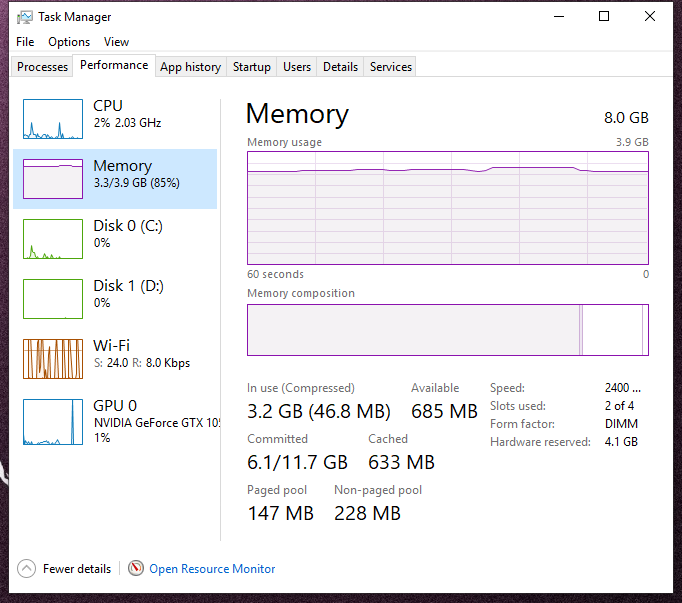
Task: Switch to the App history tab
Action: [190, 67]
